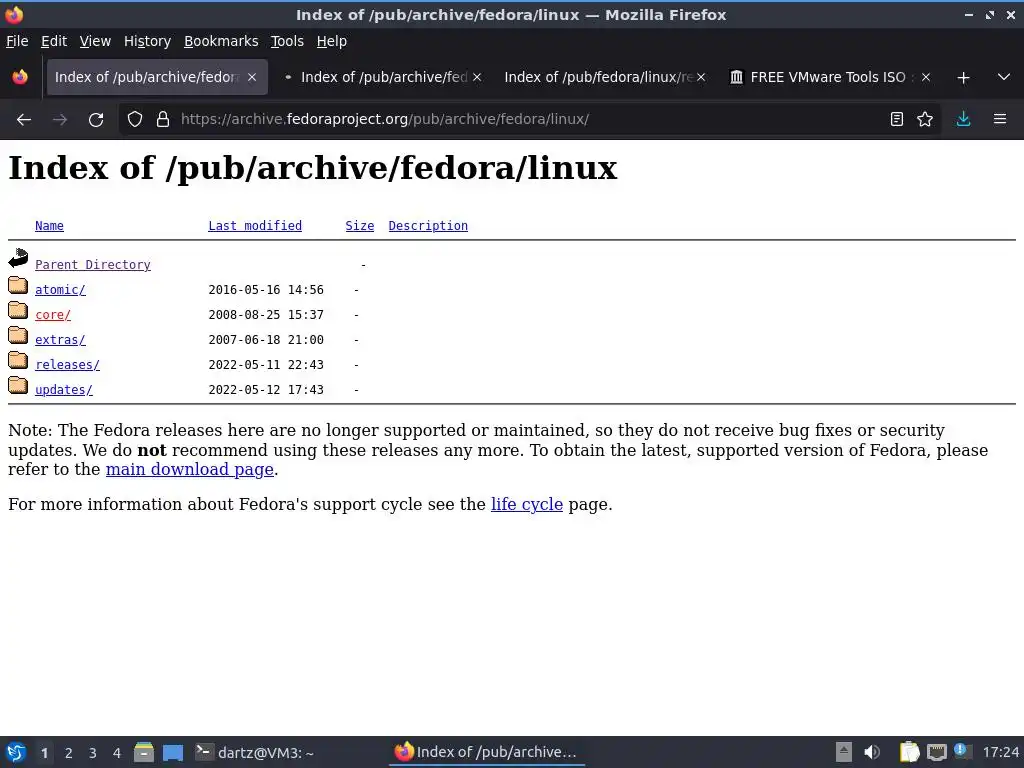Screen dimensions: 1024x768
Task: Switch to workspace 3 in pager
Action: coord(93,753)
